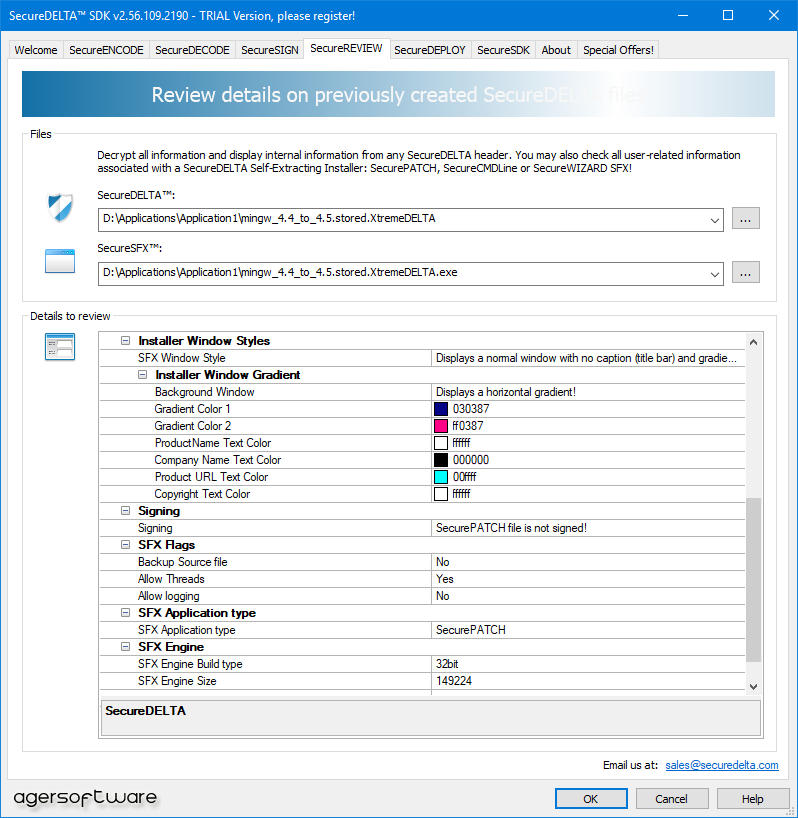This screenshot has width=798, height=818.
Task: Switch to the SecureDECODE tab
Action: (x=192, y=50)
